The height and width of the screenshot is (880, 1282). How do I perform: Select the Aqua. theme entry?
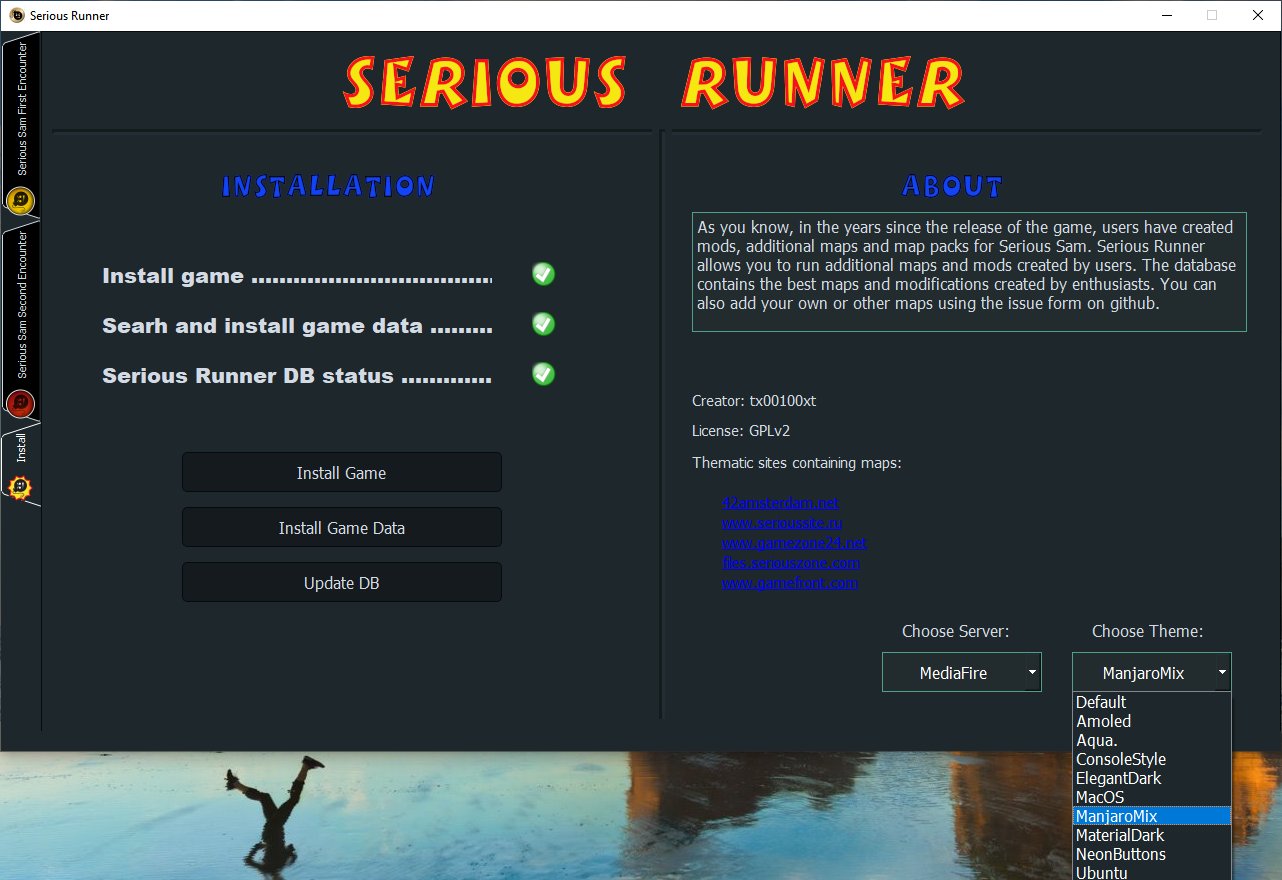1152,740
